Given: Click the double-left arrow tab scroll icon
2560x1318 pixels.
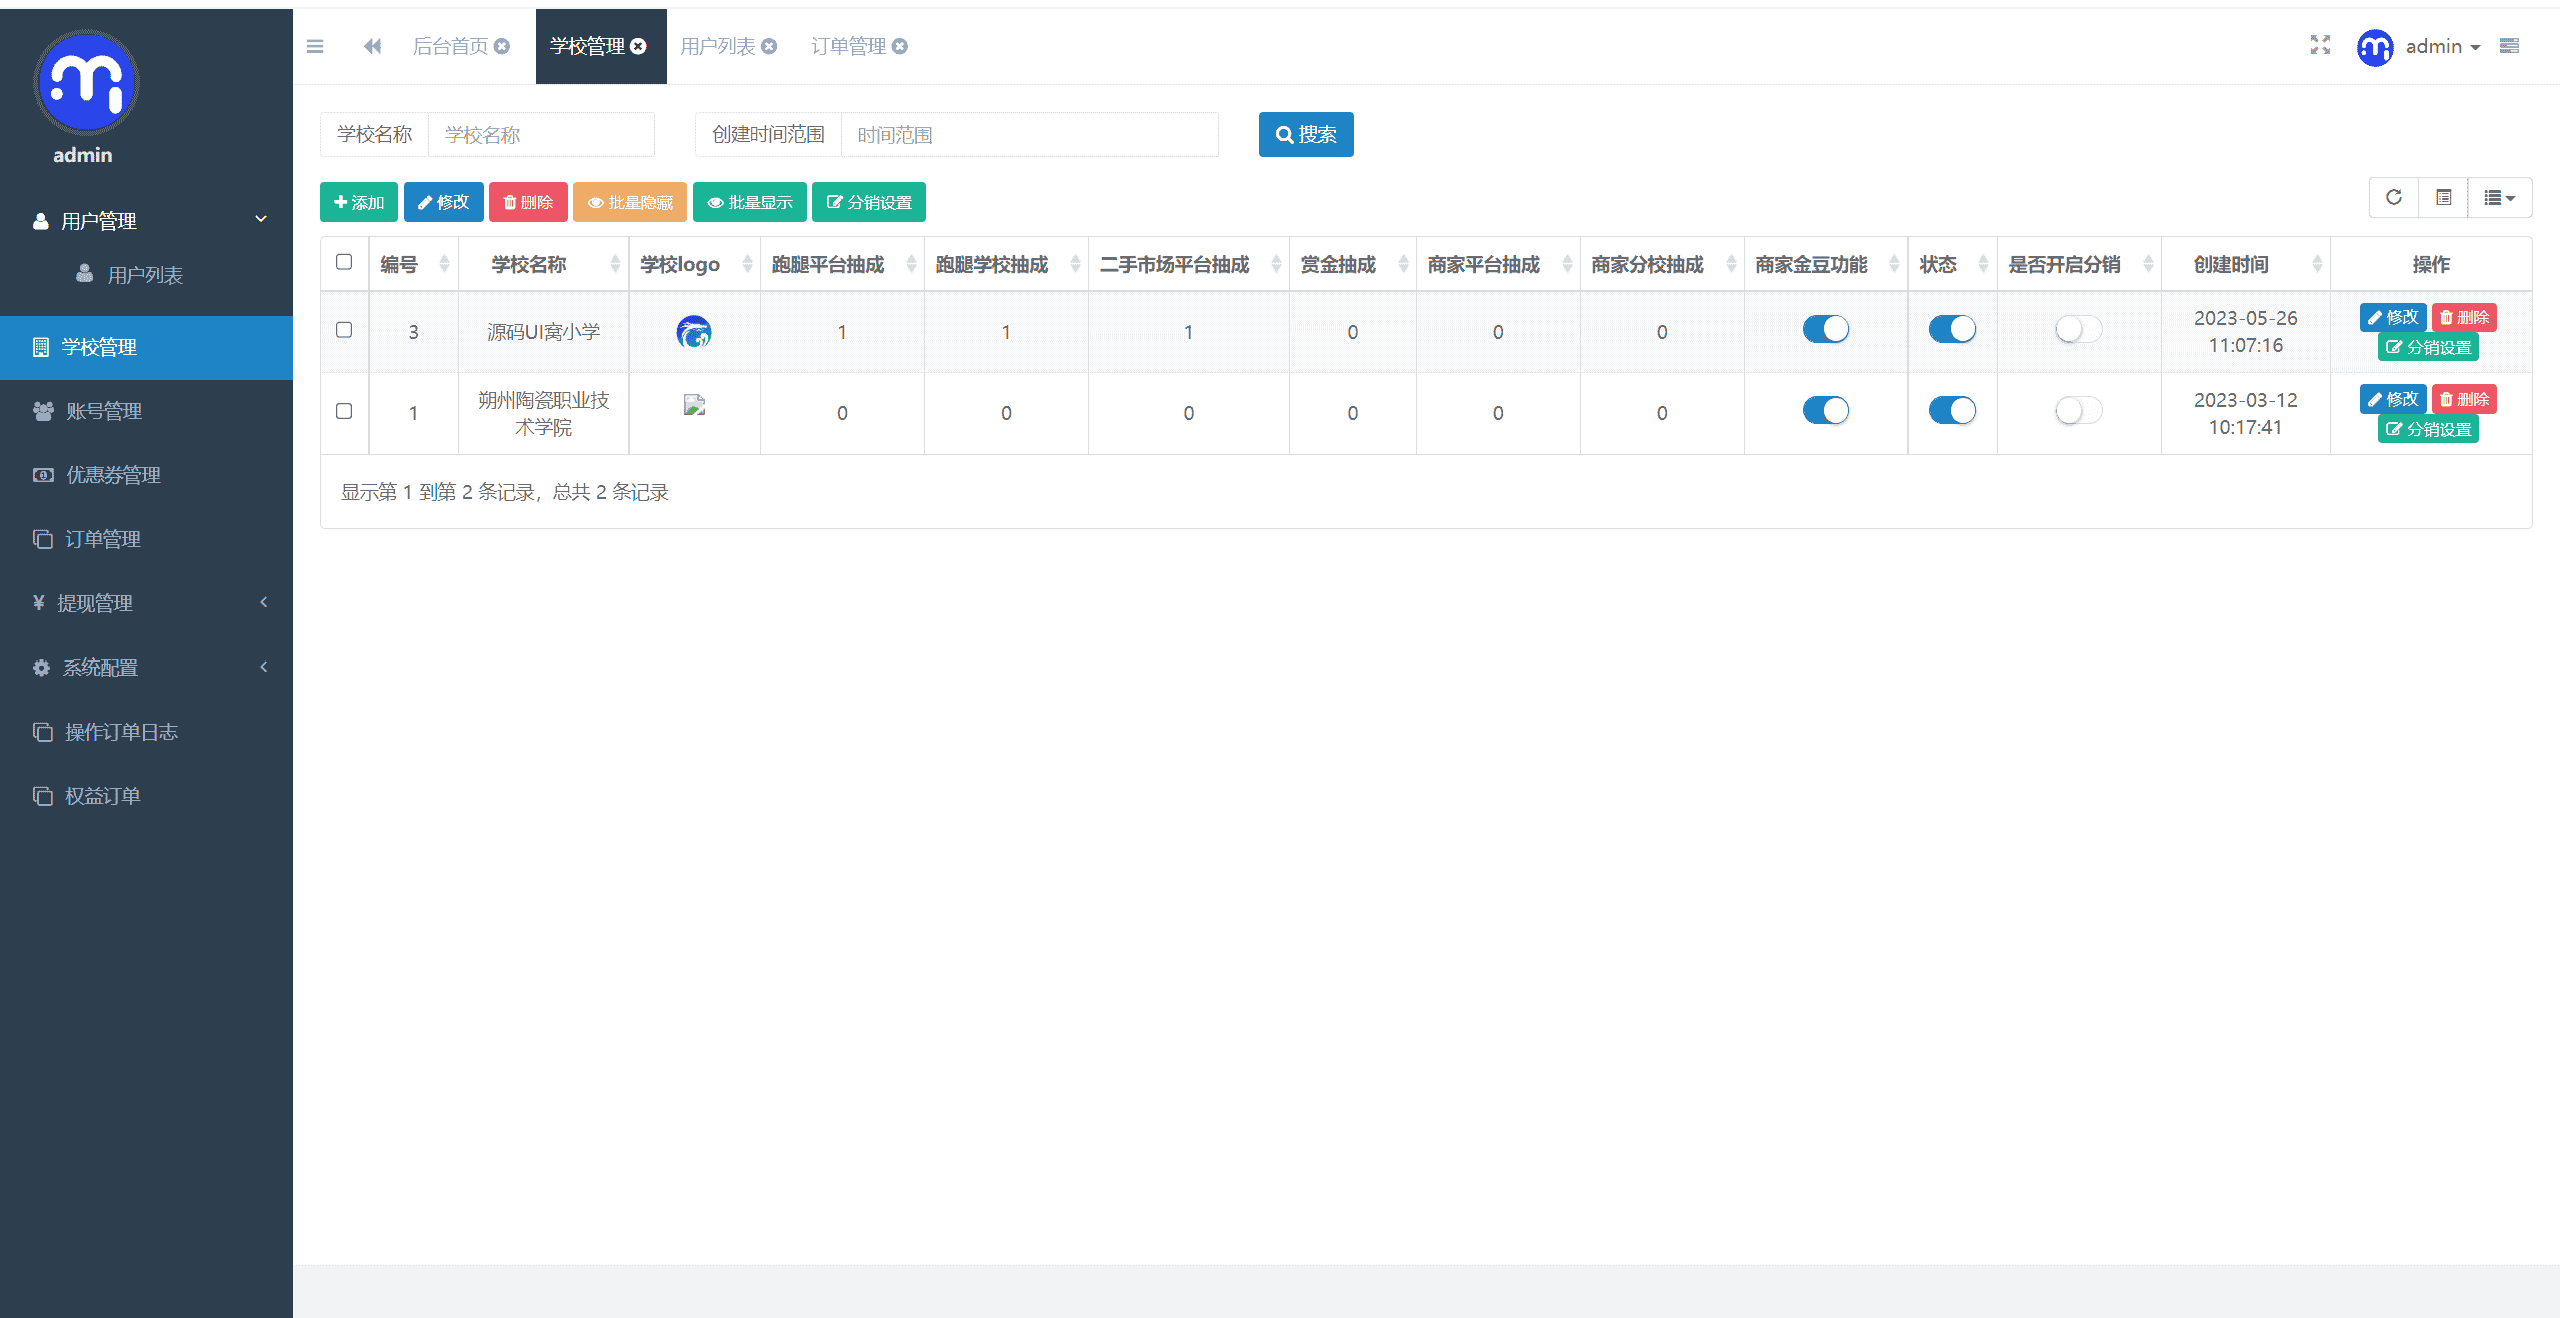Looking at the screenshot, I should [x=372, y=46].
